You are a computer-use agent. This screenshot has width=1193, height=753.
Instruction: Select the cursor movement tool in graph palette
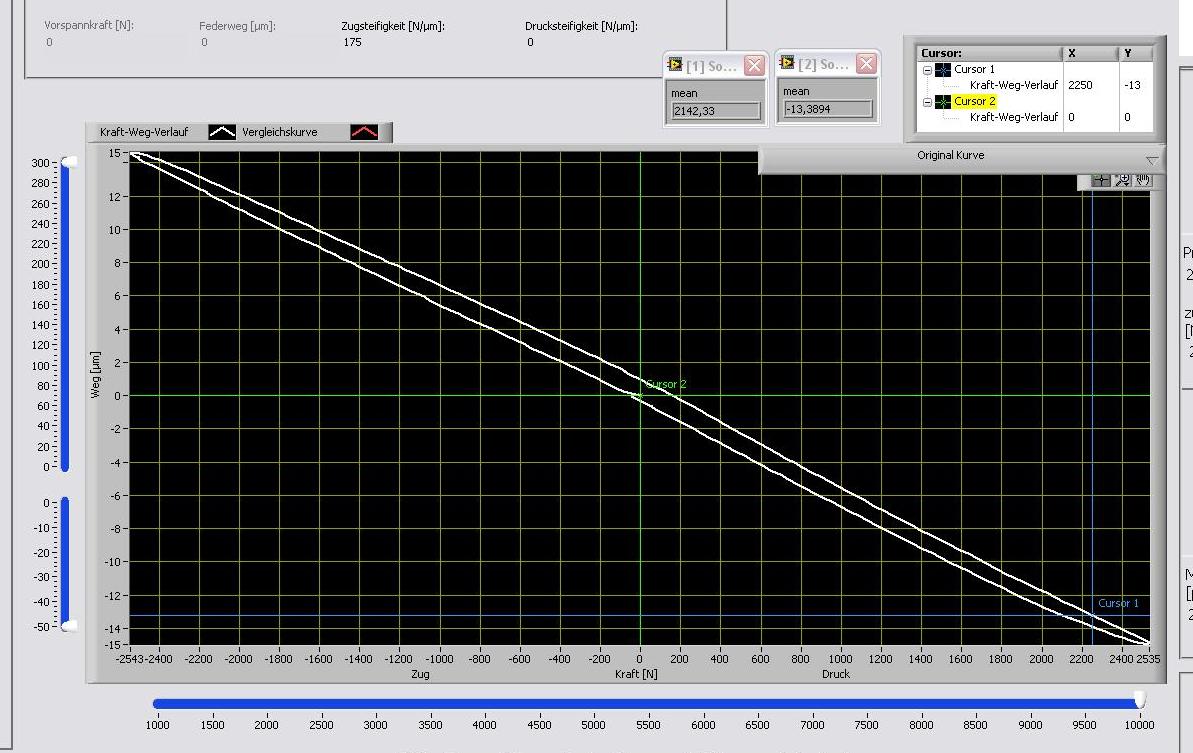coord(1100,180)
